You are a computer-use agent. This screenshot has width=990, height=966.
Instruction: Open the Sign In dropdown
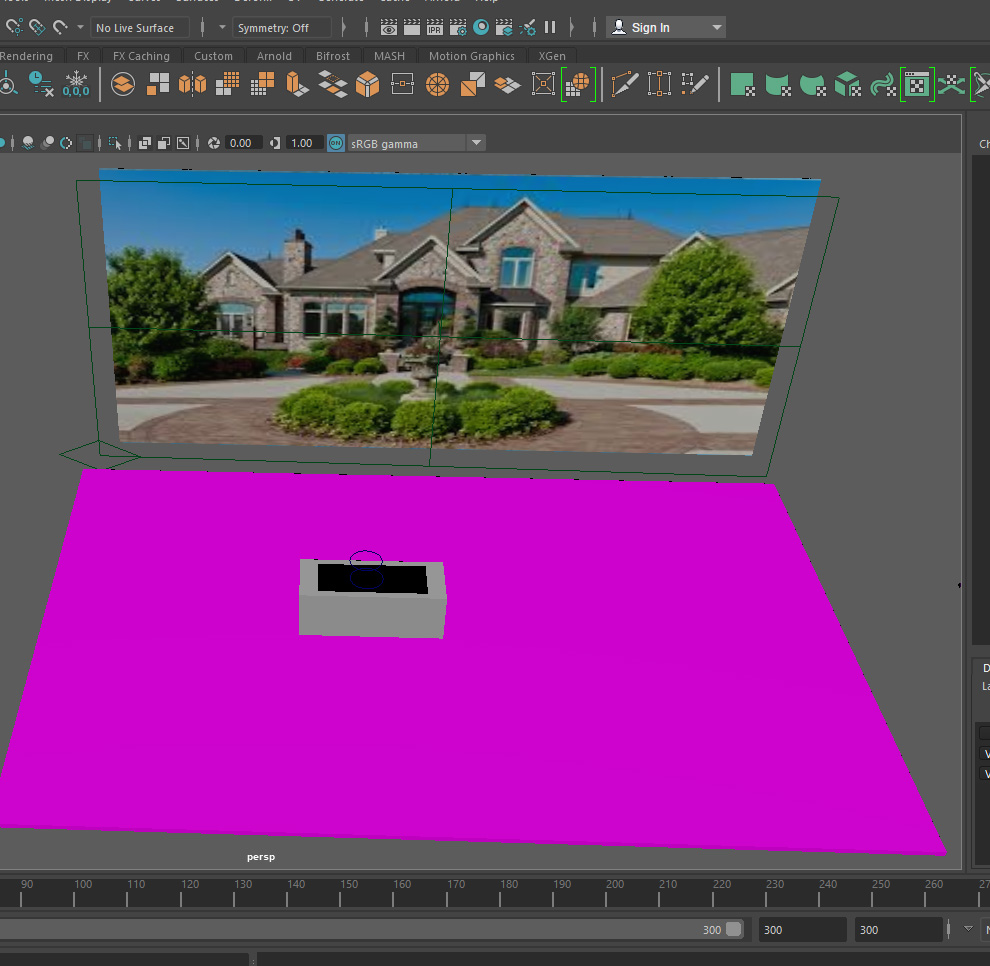pos(717,27)
